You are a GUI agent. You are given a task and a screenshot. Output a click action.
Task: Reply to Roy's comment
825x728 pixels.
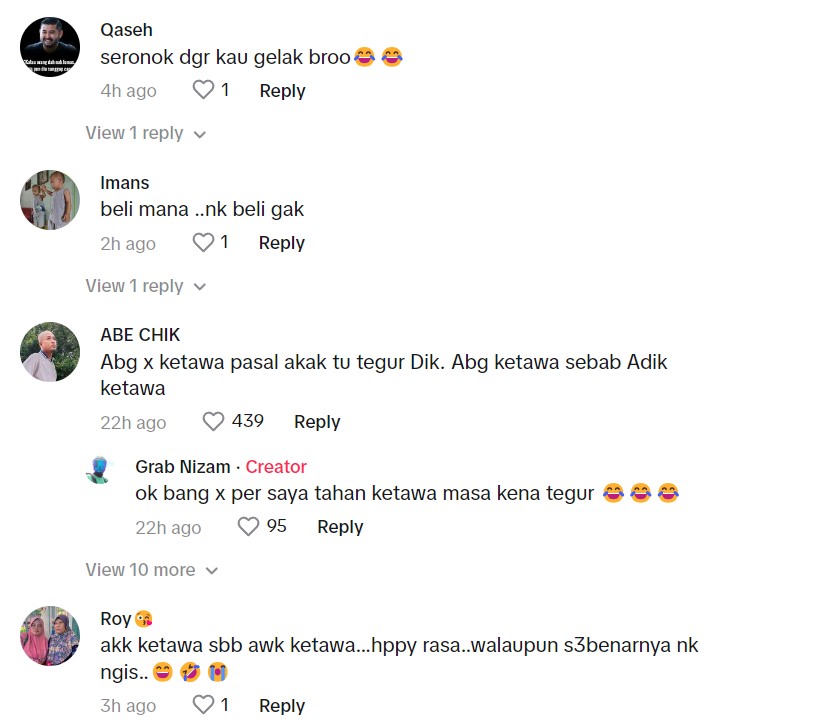282,705
